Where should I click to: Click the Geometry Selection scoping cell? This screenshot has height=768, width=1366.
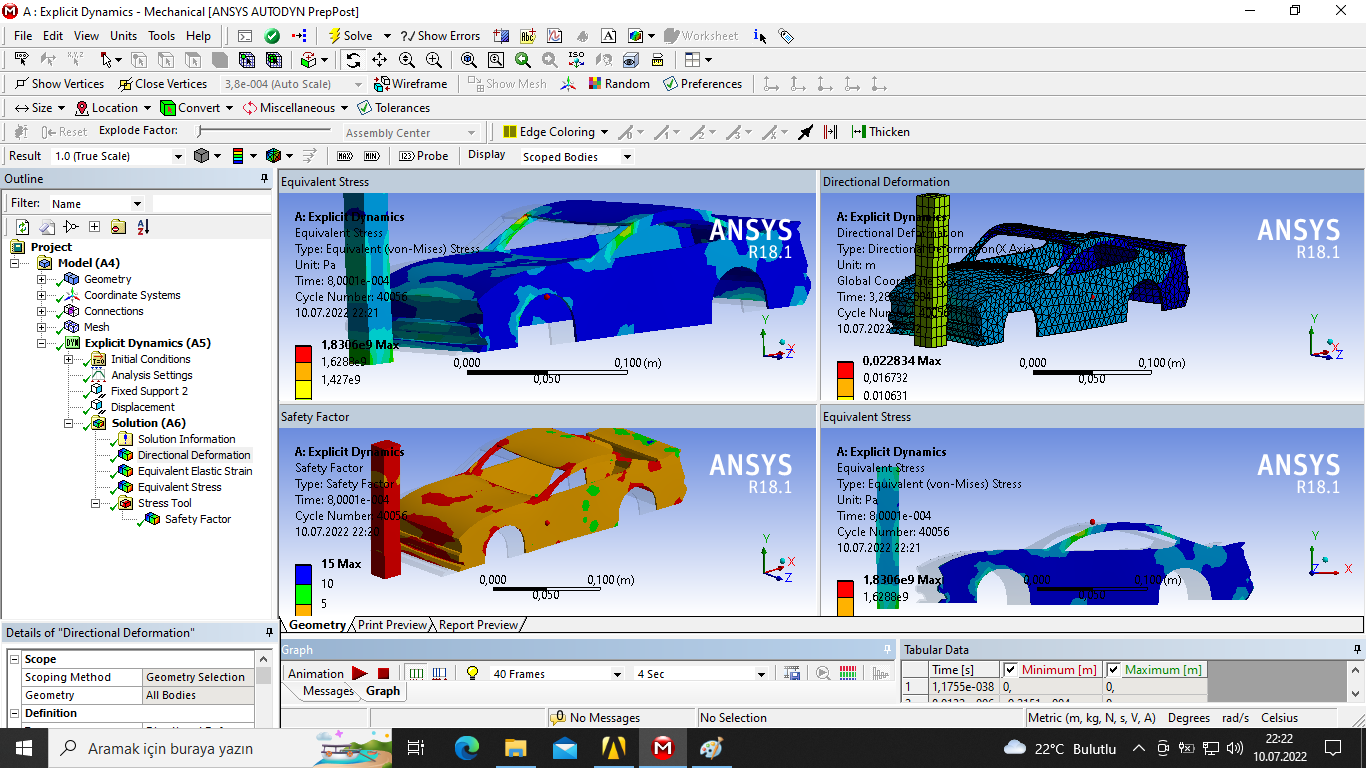(x=199, y=677)
